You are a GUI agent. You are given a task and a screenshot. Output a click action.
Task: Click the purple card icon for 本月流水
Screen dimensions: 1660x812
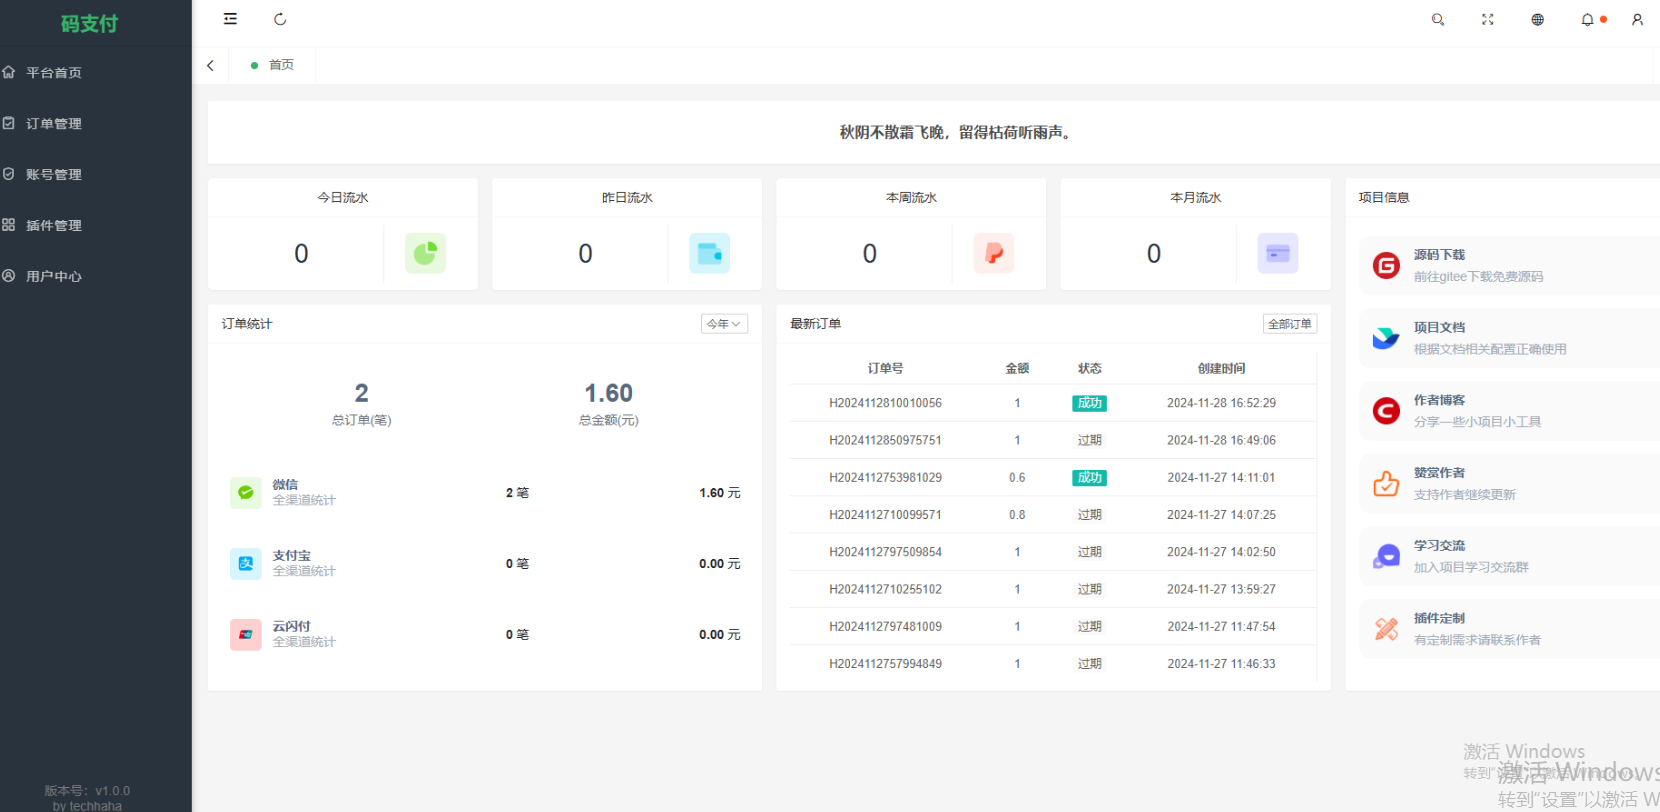(1278, 253)
